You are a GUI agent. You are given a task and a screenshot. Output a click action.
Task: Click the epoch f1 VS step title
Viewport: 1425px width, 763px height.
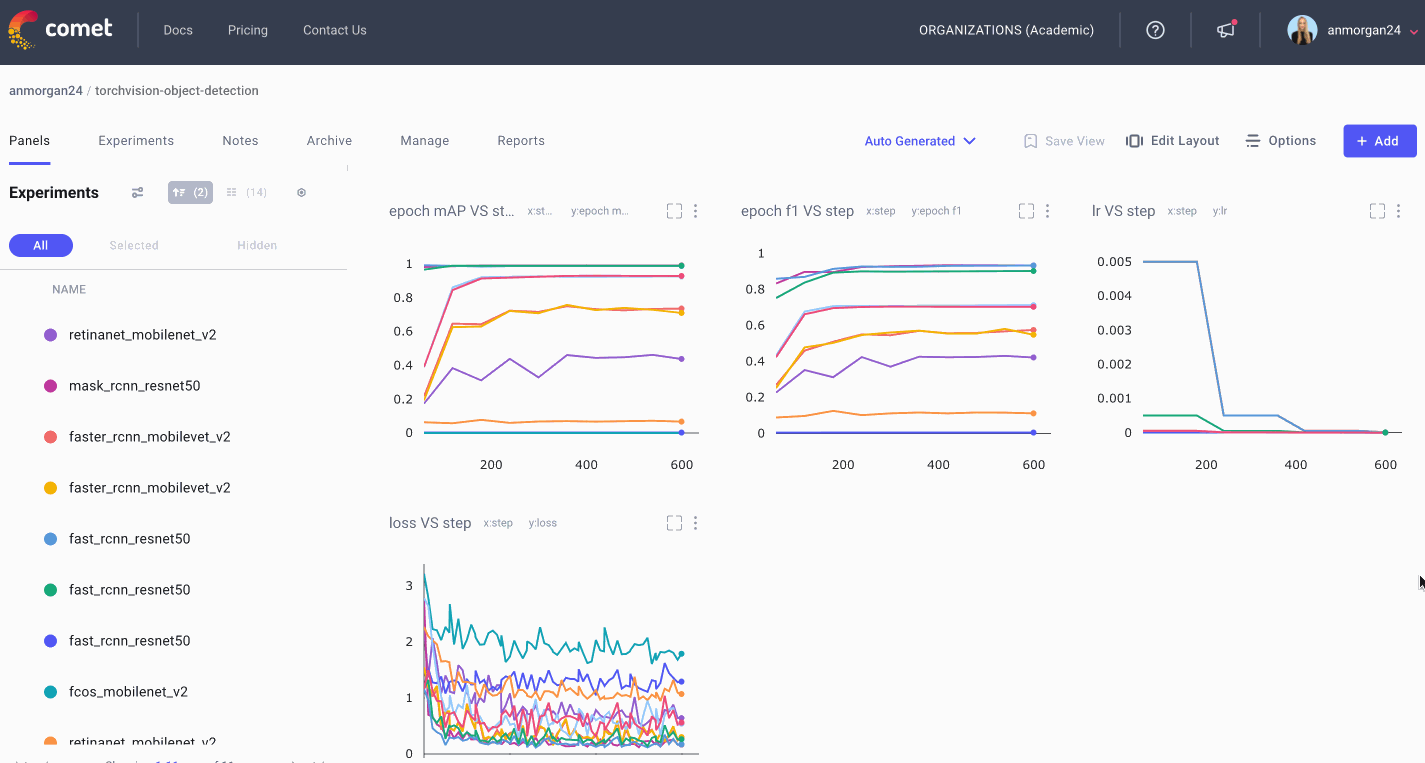pos(797,211)
